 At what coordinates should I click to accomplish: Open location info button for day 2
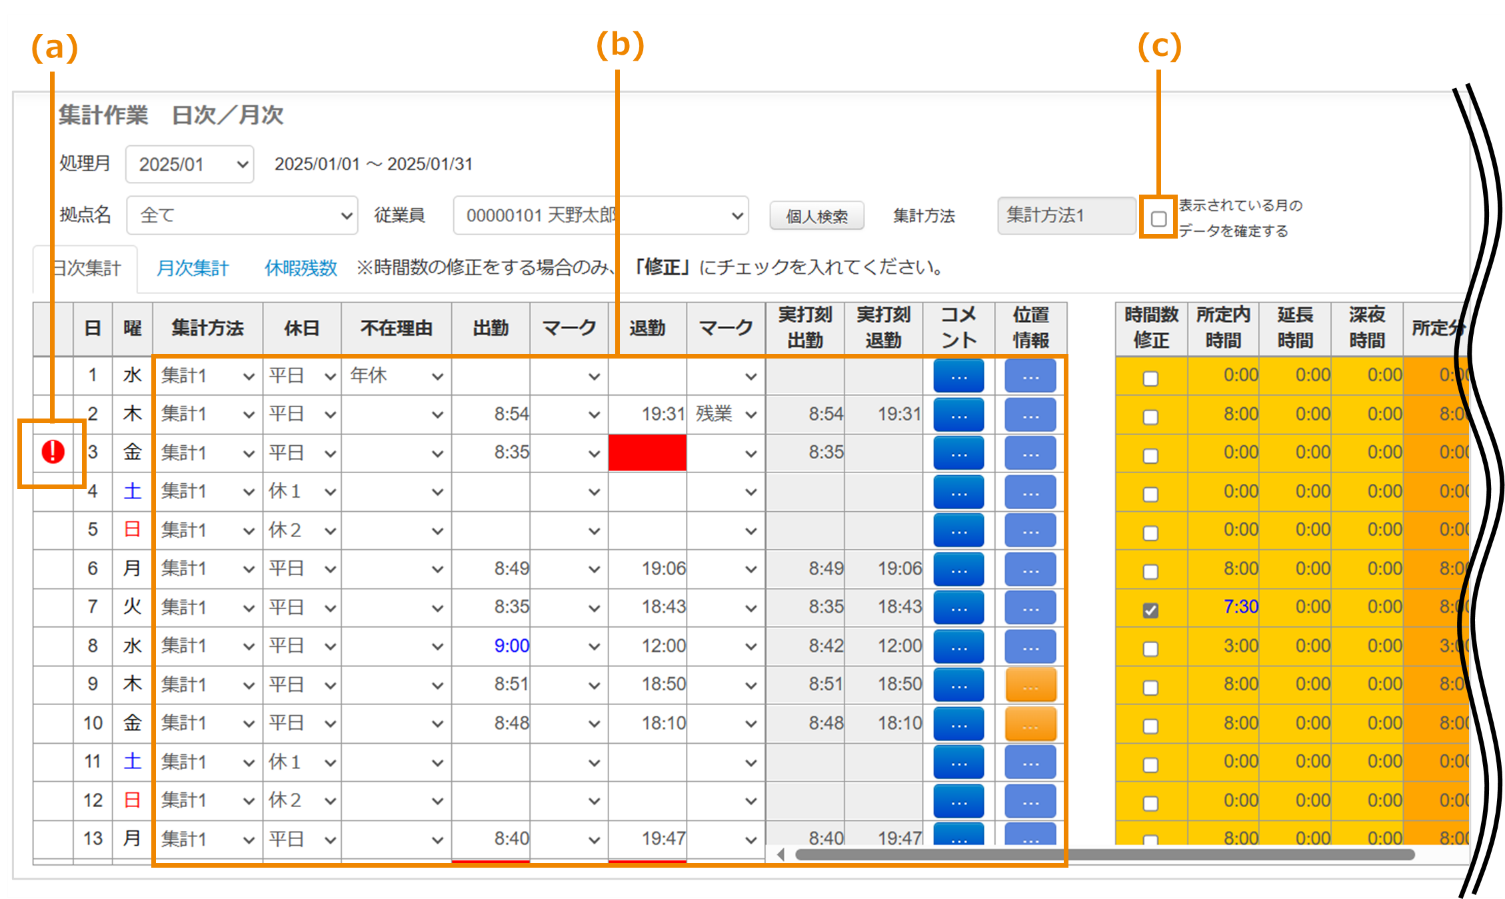1030,415
